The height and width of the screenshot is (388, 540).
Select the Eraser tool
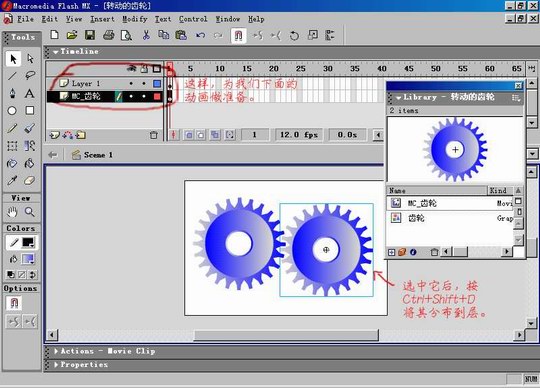pyautogui.click(x=30, y=180)
